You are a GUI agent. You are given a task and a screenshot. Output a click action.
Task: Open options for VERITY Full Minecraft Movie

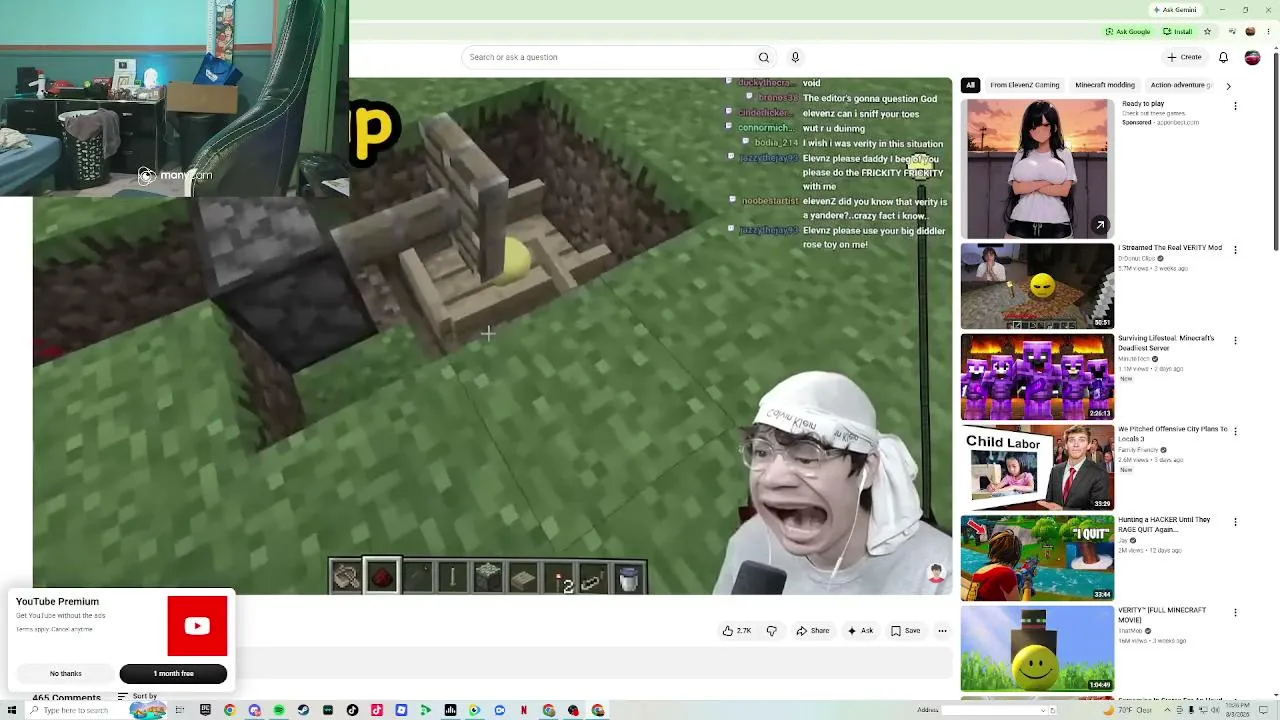[x=1235, y=613]
